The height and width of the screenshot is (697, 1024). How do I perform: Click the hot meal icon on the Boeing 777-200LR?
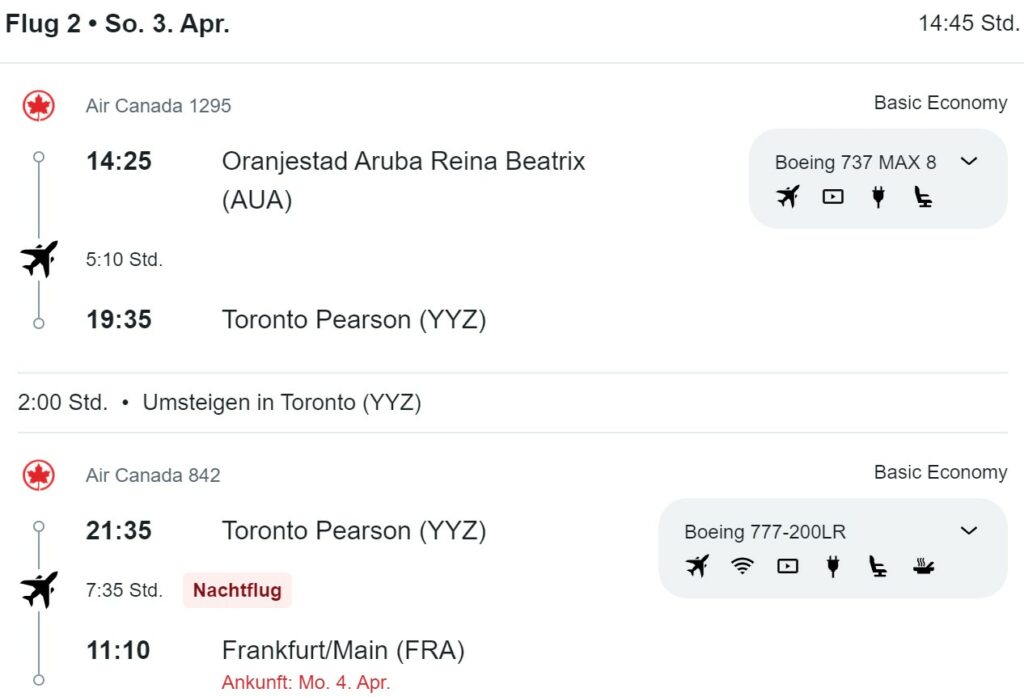click(x=923, y=566)
